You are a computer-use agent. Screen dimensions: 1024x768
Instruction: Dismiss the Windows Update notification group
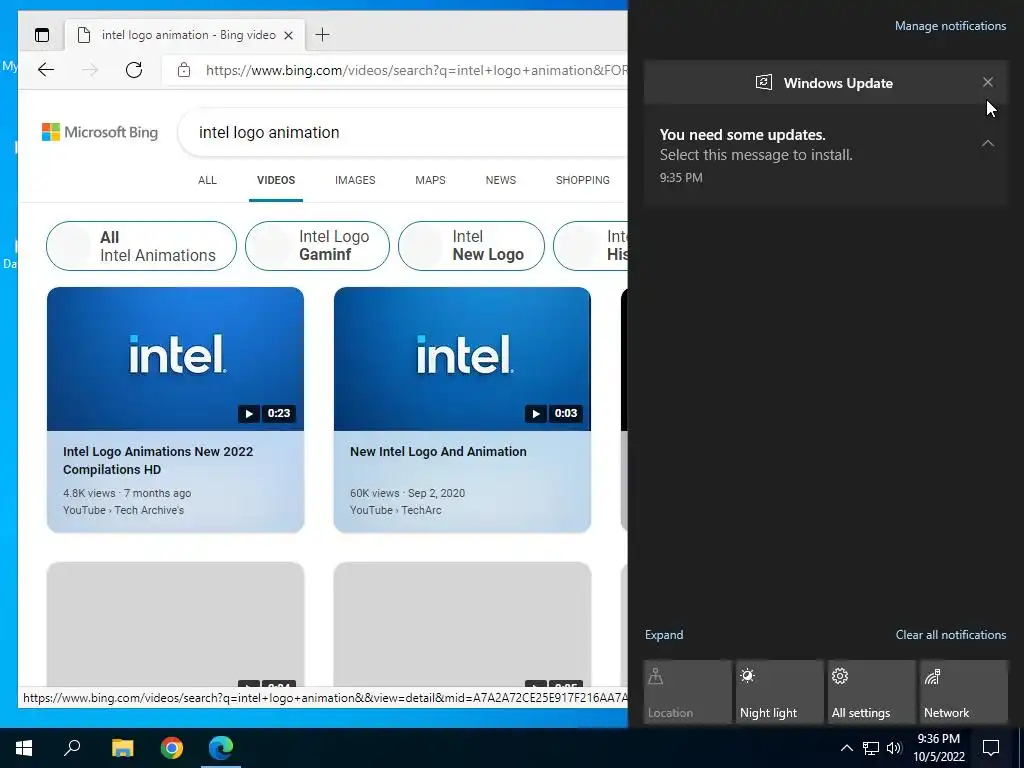coord(987,82)
